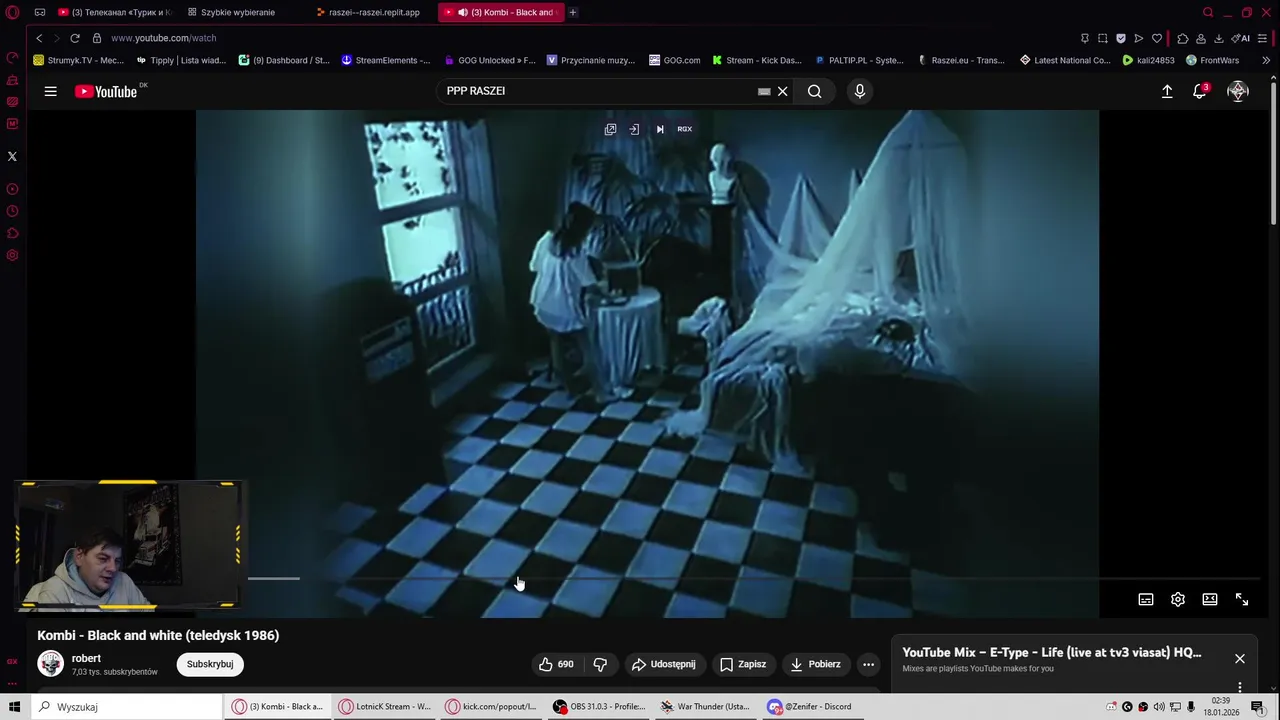Open the on-screen keyboard in the search box
1280x720 pixels.
tap(764, 91)
